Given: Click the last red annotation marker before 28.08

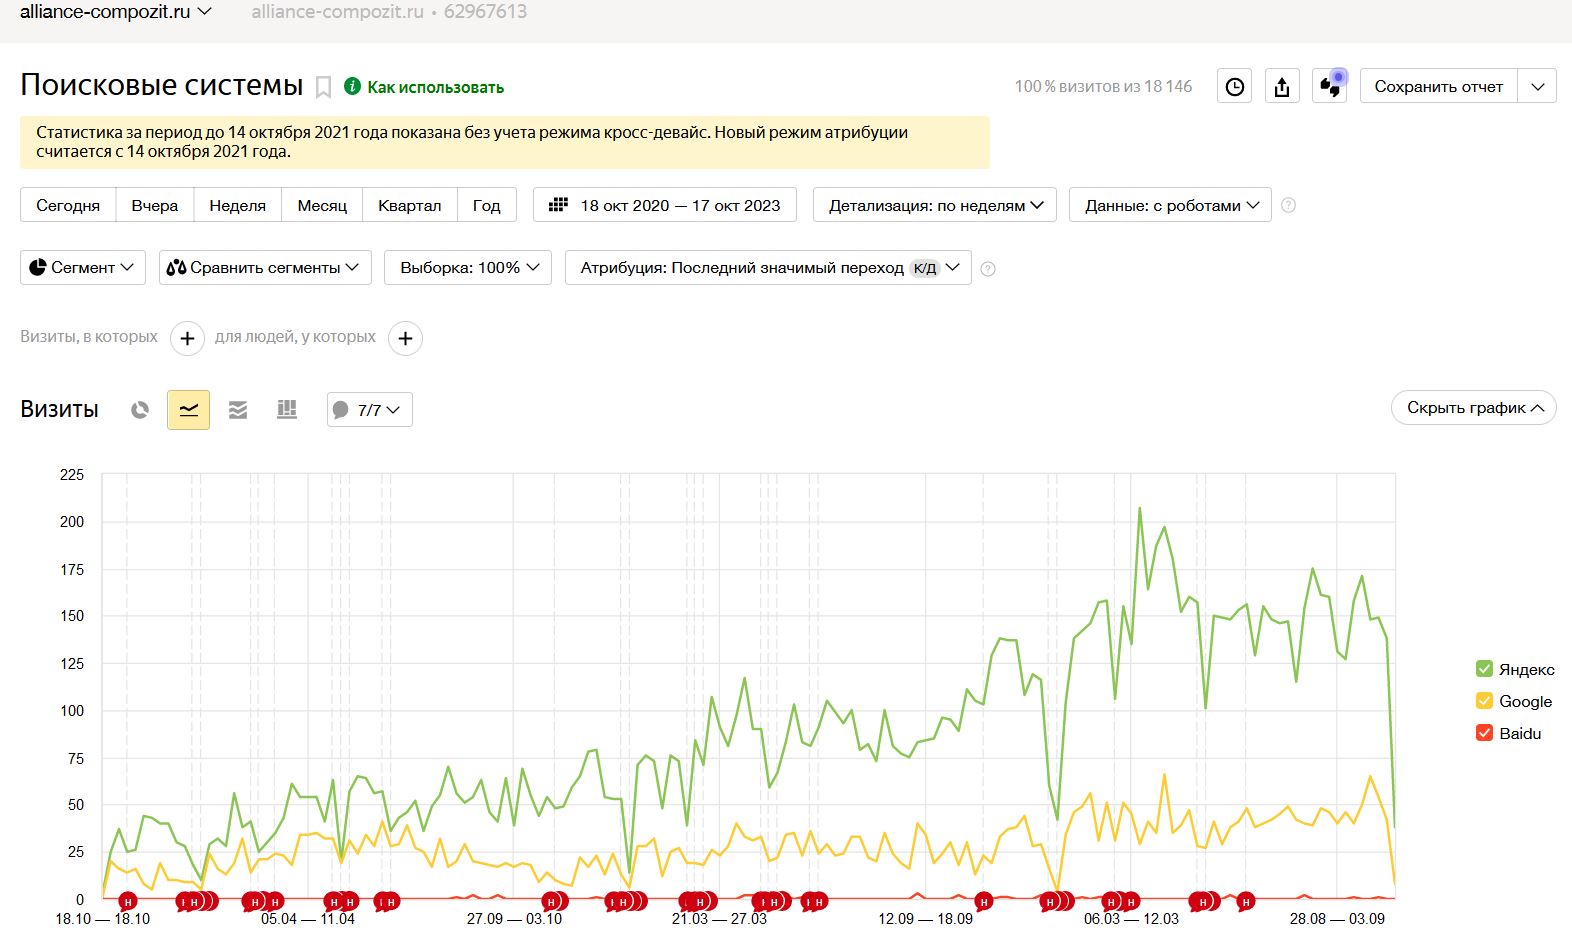Looking at the screenshot, I should tap(1246, 902).
